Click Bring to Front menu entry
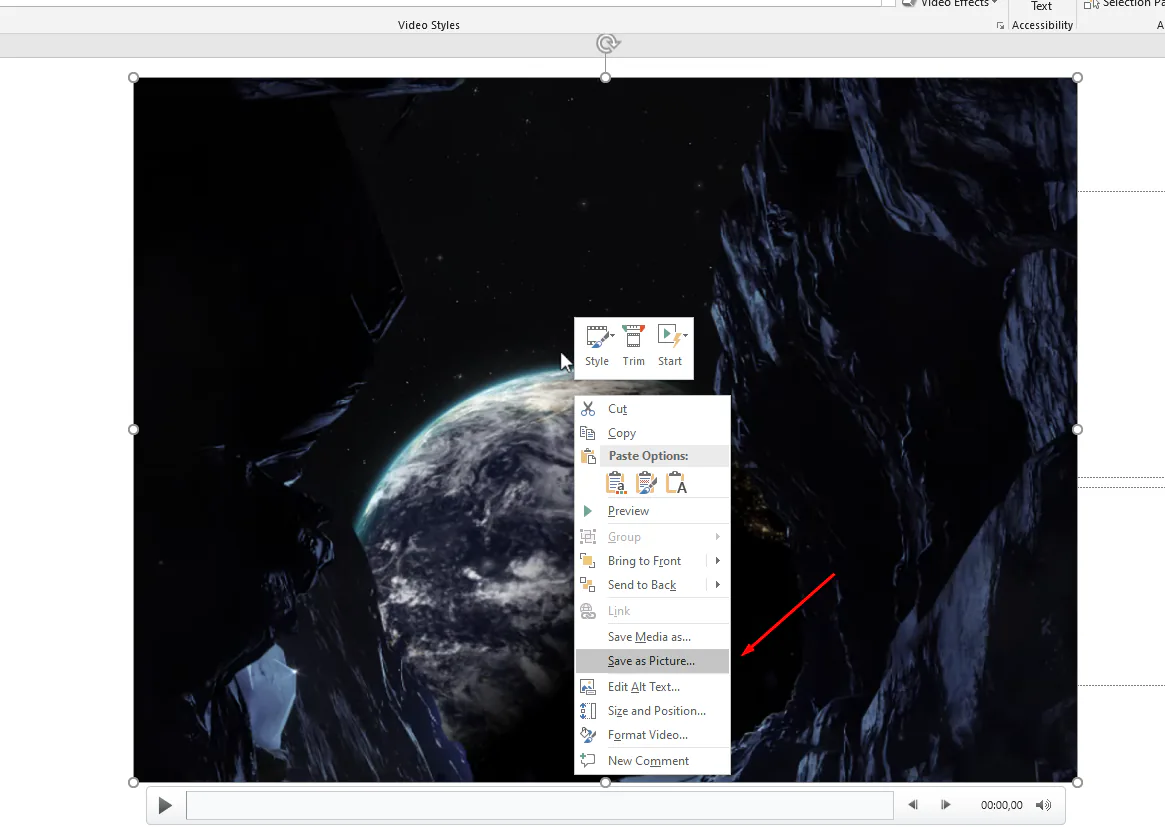 tap(643, 560)
